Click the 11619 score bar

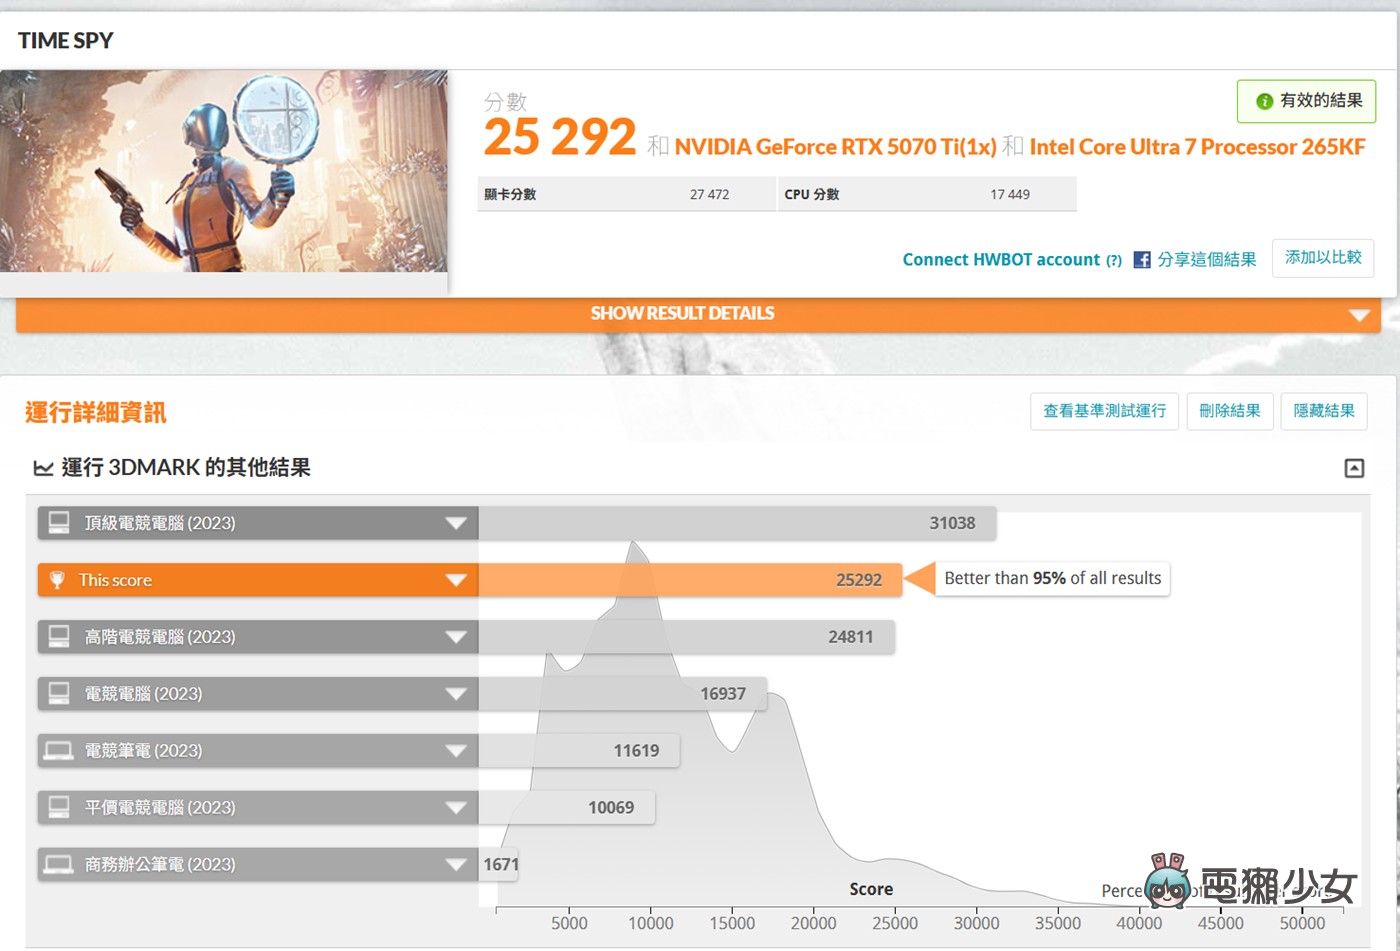tap(579, 751)
